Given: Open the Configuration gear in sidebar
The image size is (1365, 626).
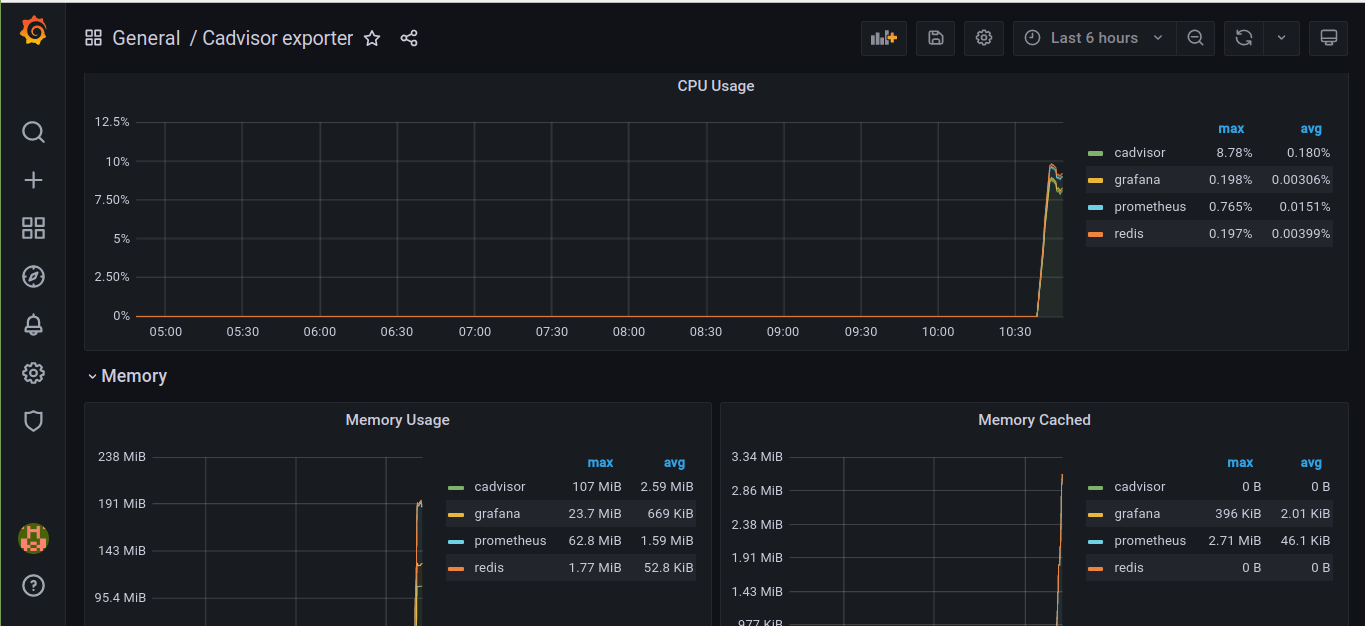Looking at the screenshot, I should (33, 373).
